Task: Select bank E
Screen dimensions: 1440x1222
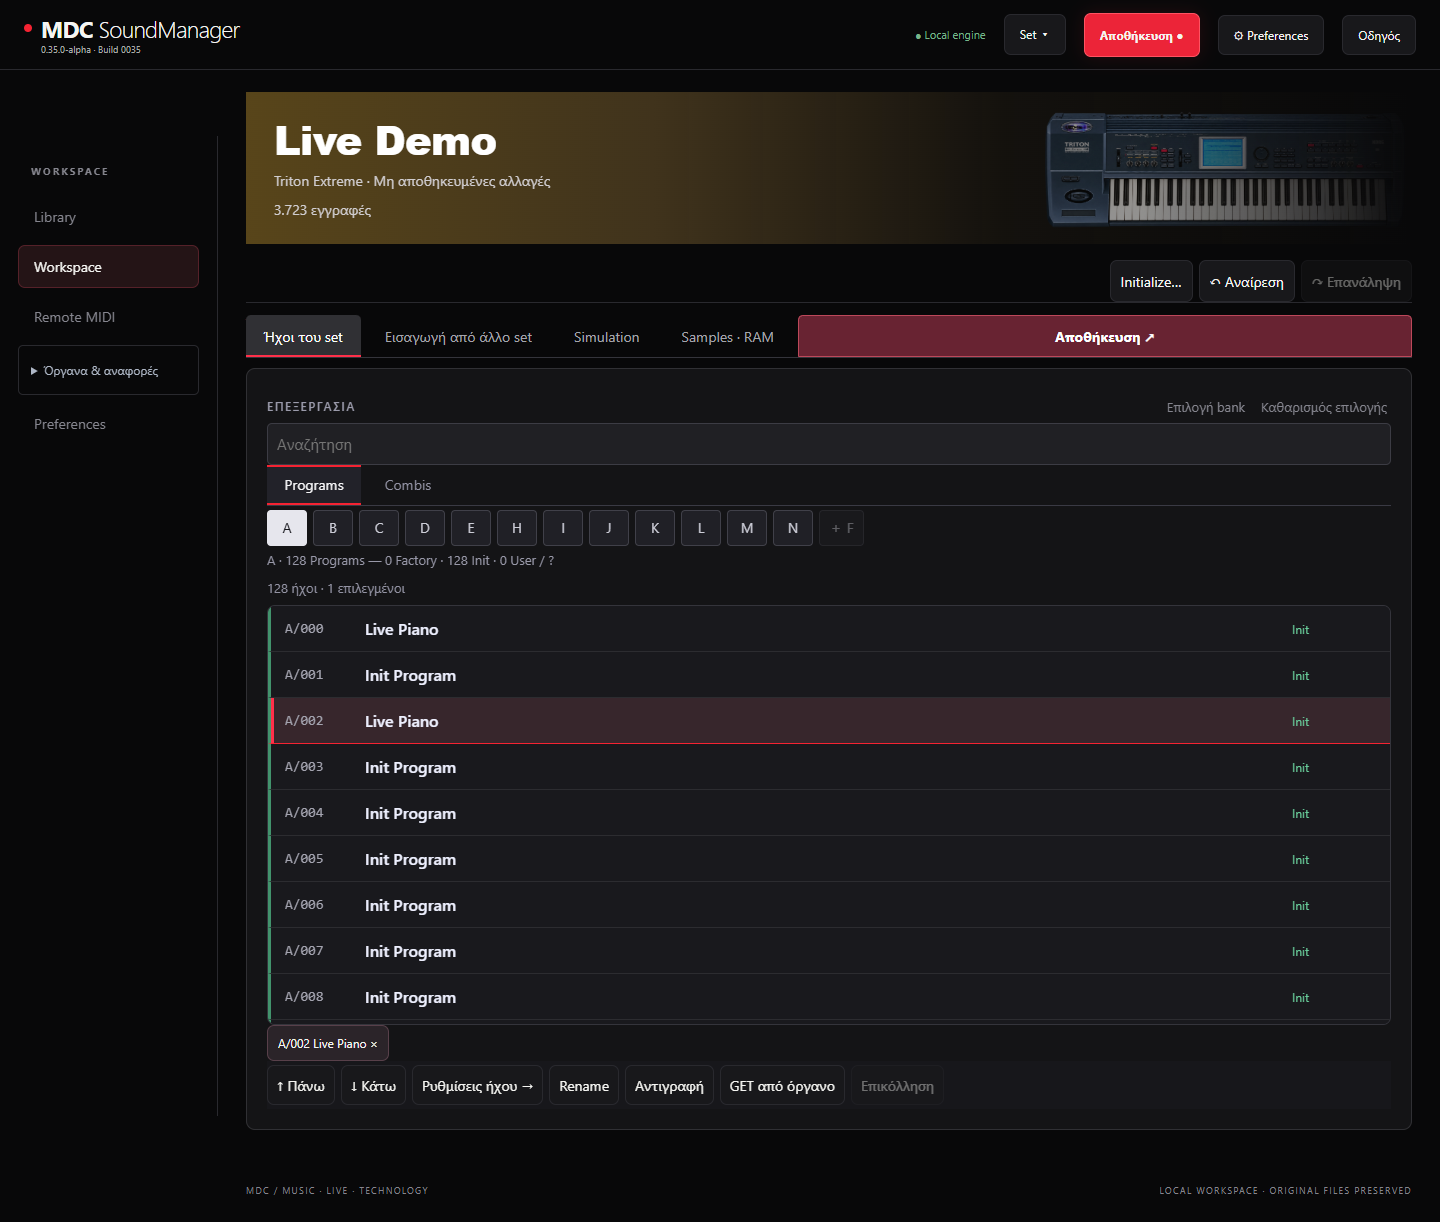Action: pyautogui.click(x=471, y=528)
